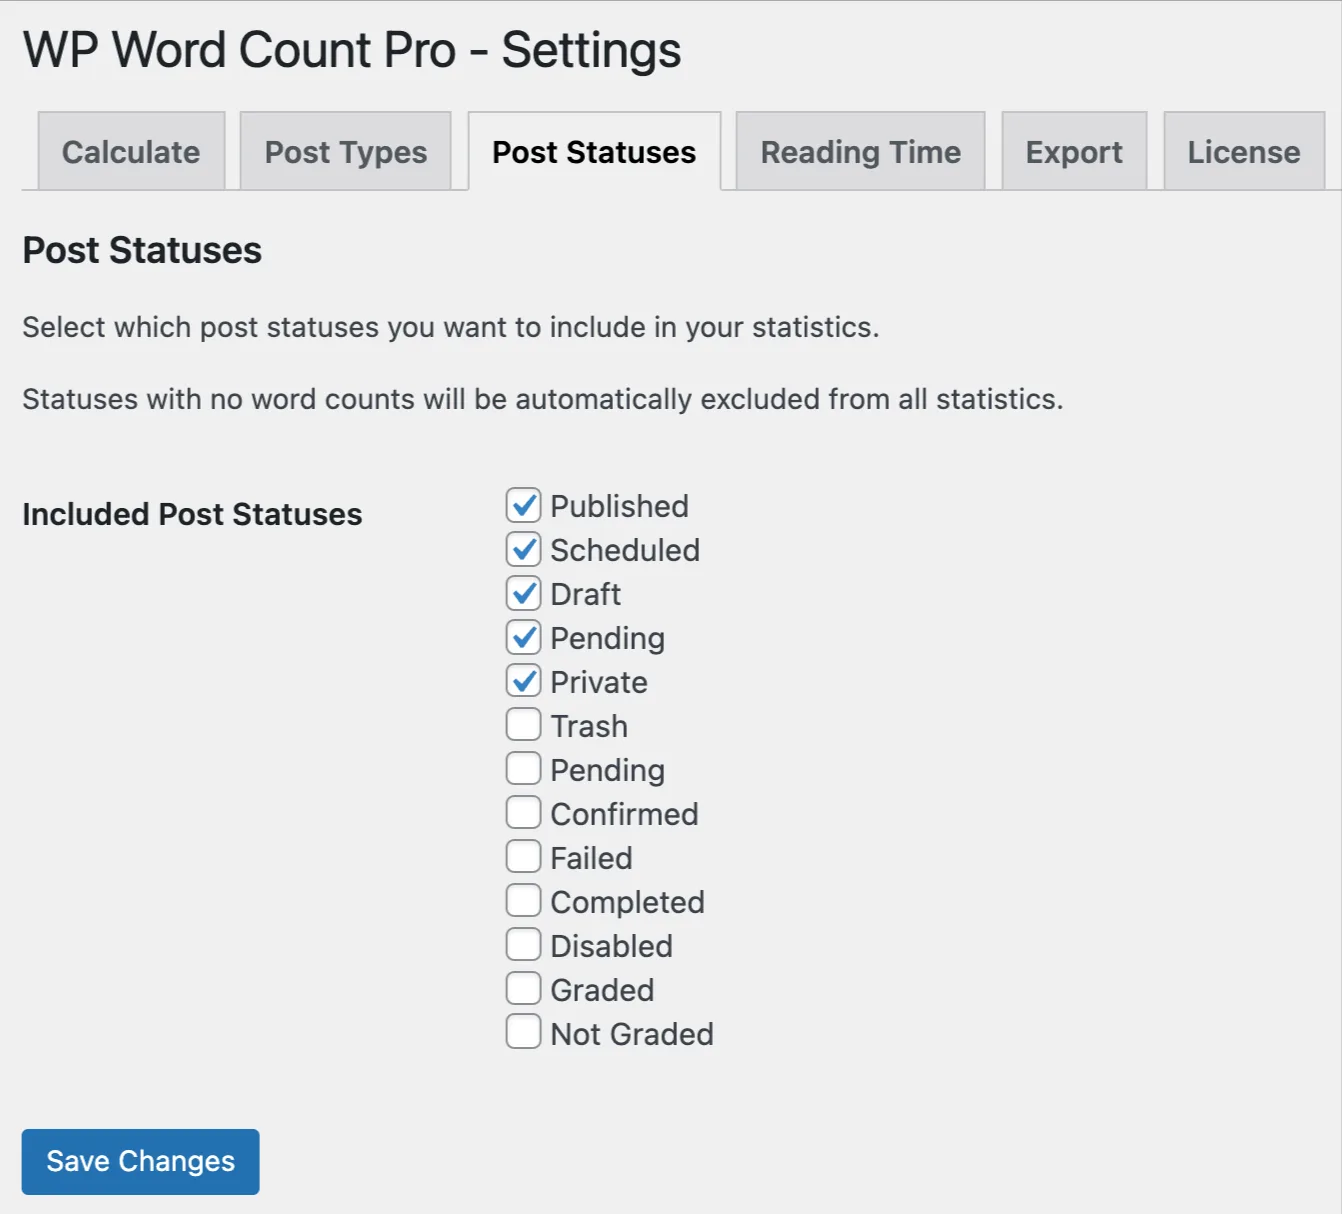Click the bold 'Post Statuses' section heading

click(142, 250)
